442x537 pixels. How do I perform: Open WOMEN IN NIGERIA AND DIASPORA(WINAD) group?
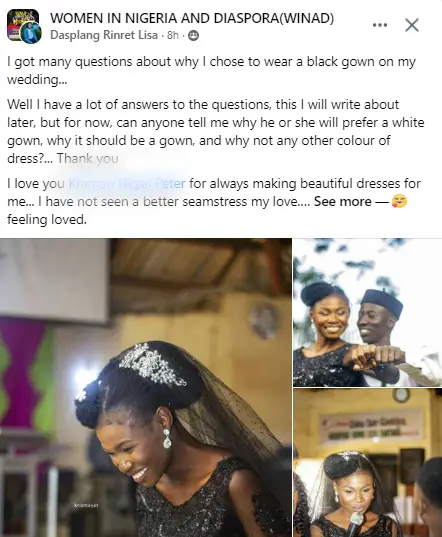[192, 18]
